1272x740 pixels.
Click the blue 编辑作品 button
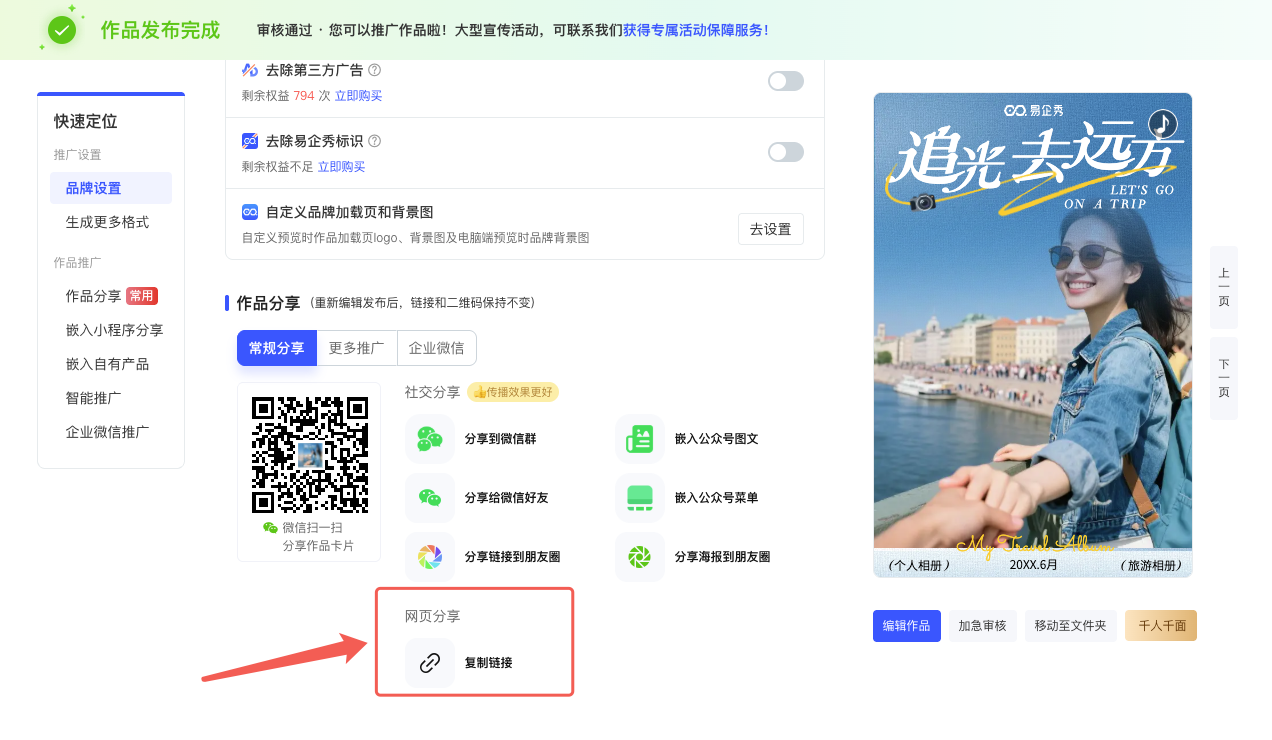pyautogui.click(x=906, y=626)
